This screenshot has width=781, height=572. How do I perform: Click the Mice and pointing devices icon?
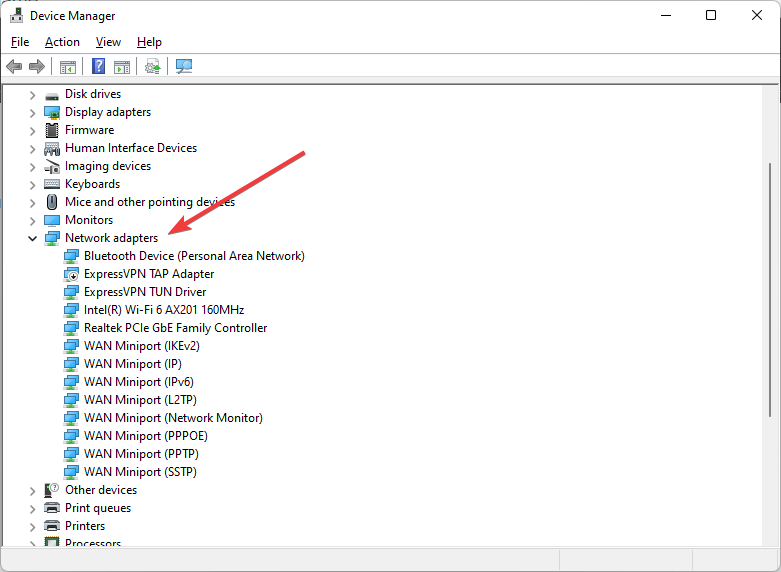[x=52, y=202]
